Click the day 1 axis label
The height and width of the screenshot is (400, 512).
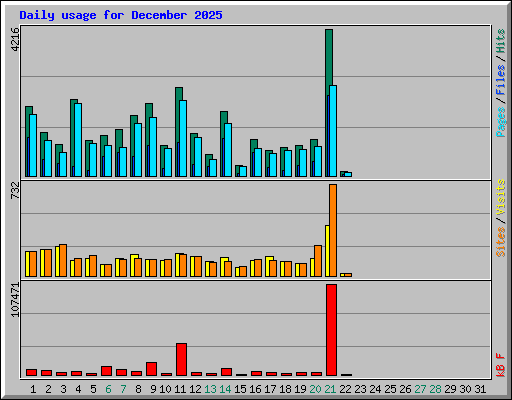tap(33, 389)
